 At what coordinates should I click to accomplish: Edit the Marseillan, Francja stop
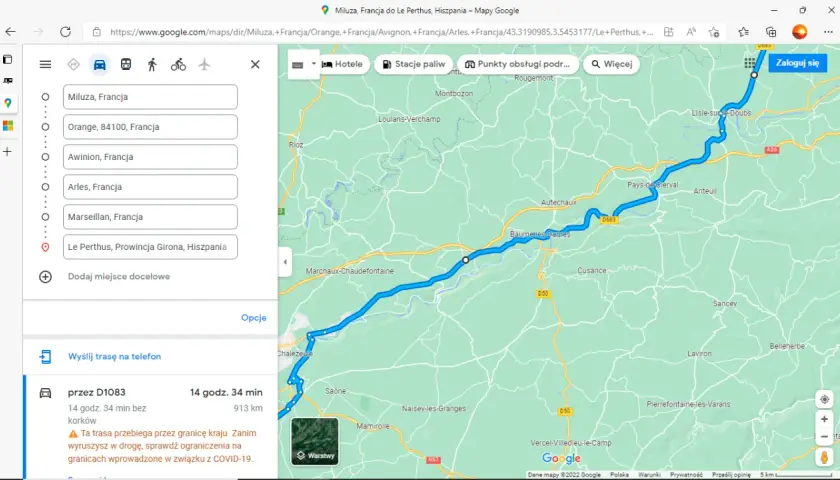click(150, 217)
